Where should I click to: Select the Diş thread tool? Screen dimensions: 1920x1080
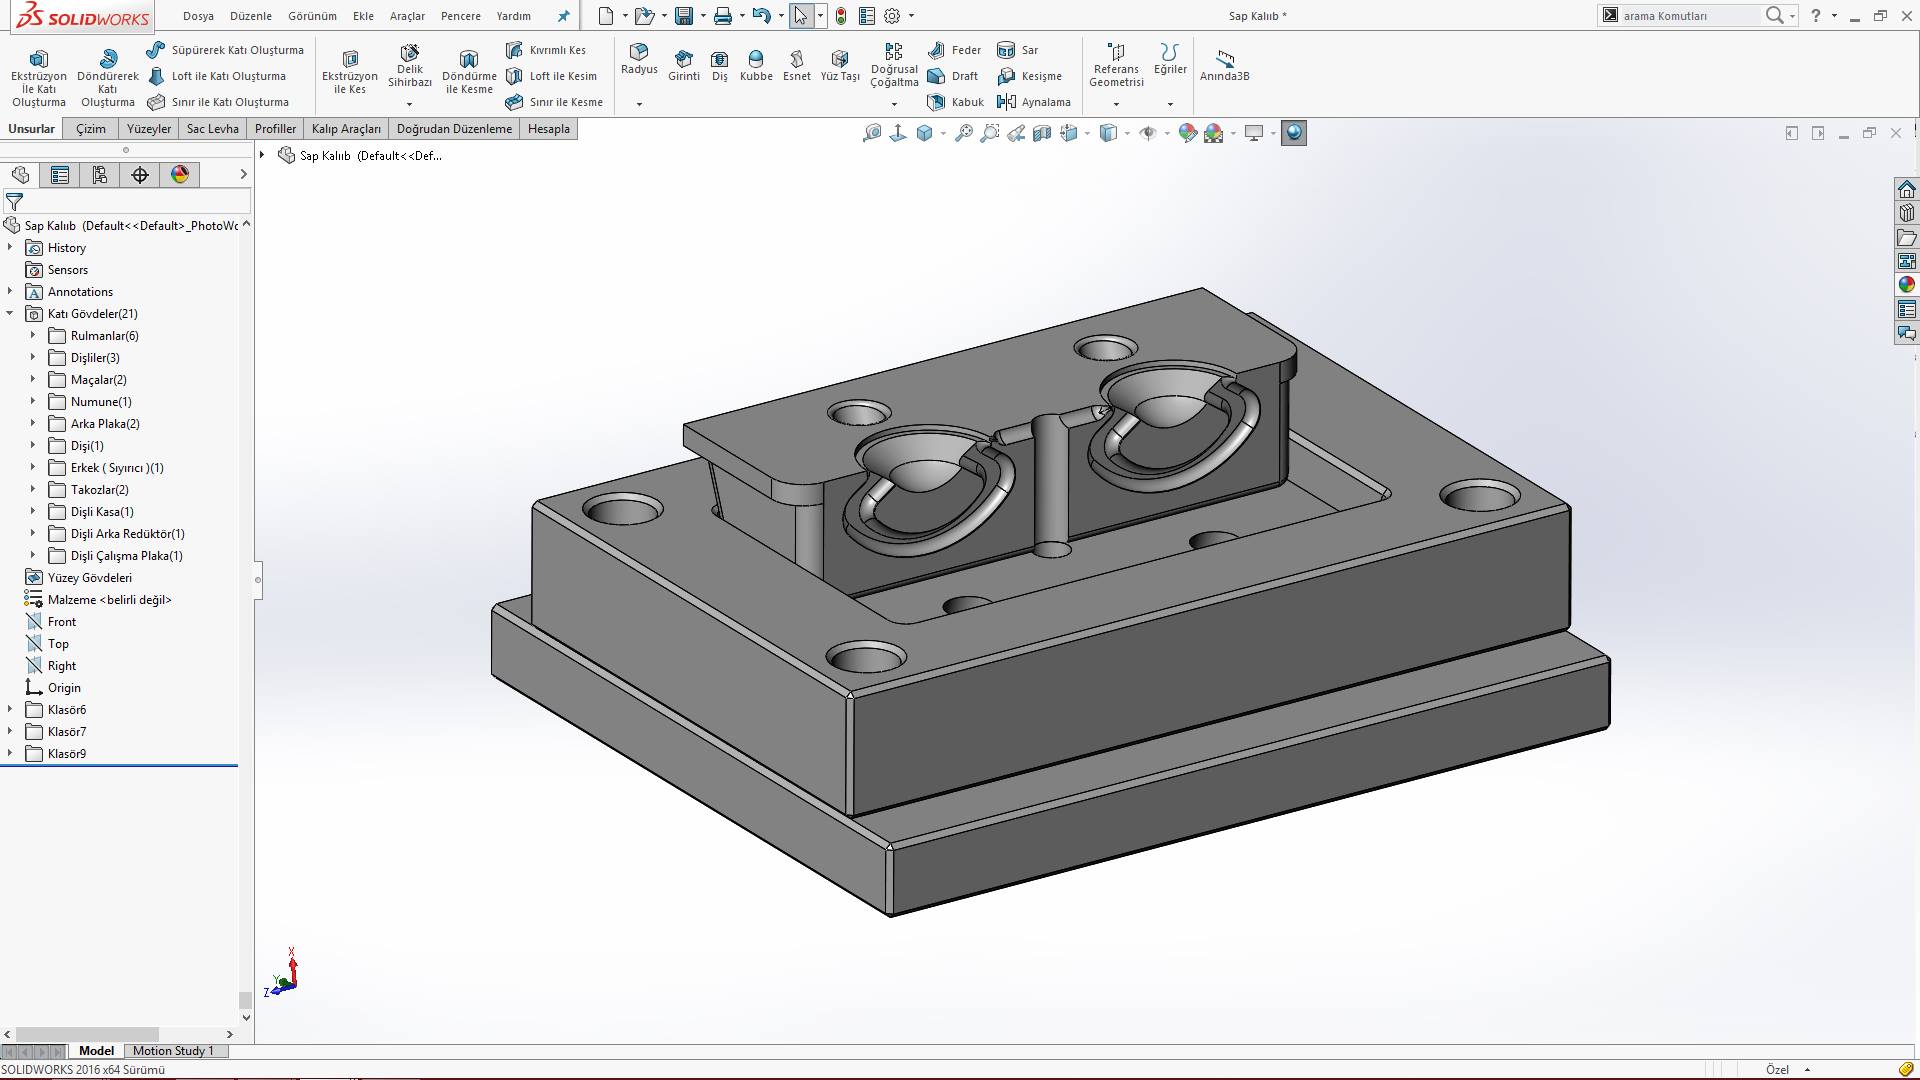click(x=720, y=66)
